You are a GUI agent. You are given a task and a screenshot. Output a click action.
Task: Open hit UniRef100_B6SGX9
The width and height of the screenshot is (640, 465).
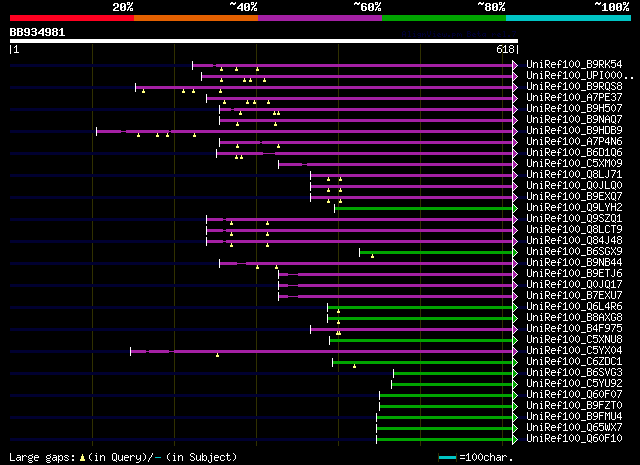(574, 252)
